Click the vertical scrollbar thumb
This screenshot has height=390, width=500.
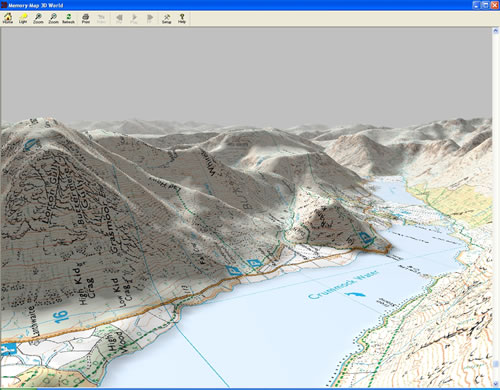click(x=496, y=364)
